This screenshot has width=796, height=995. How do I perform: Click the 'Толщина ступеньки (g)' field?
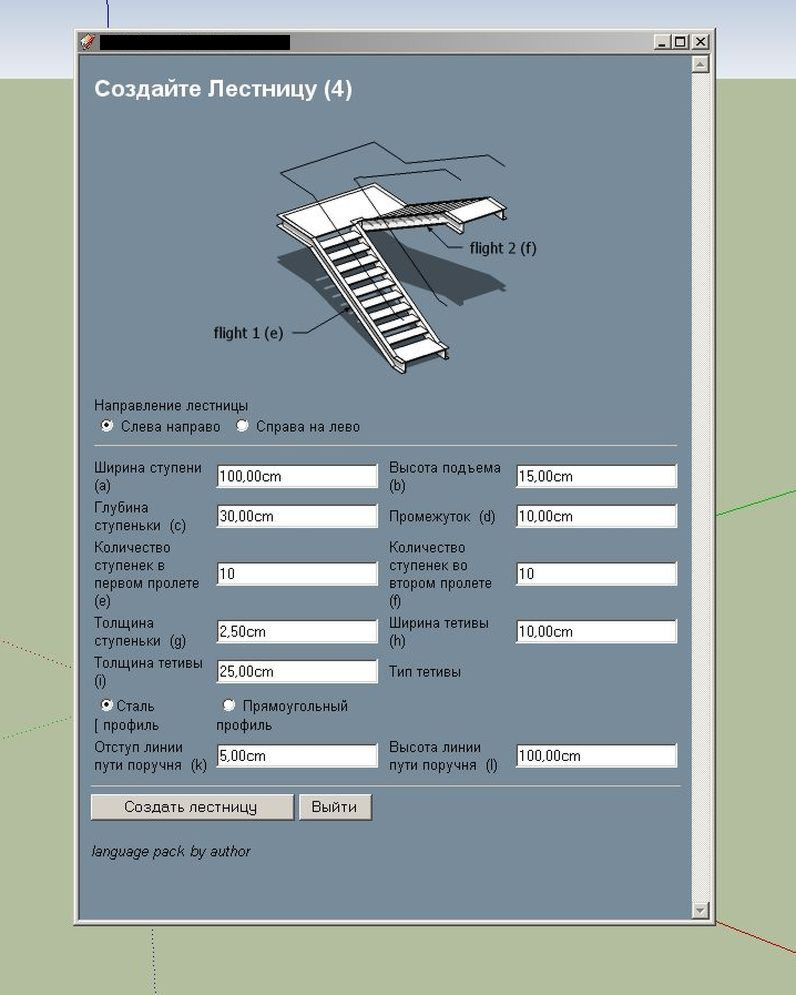297,631
